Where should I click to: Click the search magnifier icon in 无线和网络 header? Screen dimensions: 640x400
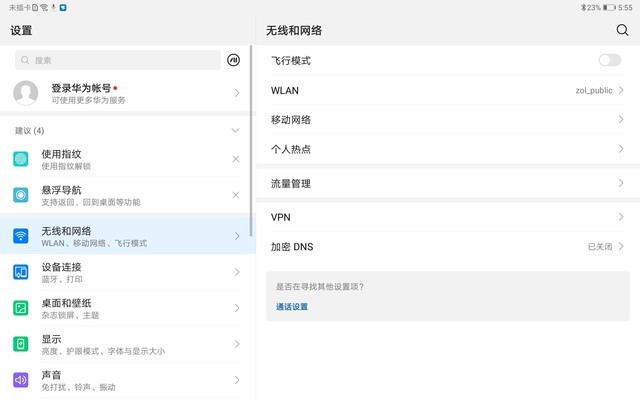coord(622,30)
